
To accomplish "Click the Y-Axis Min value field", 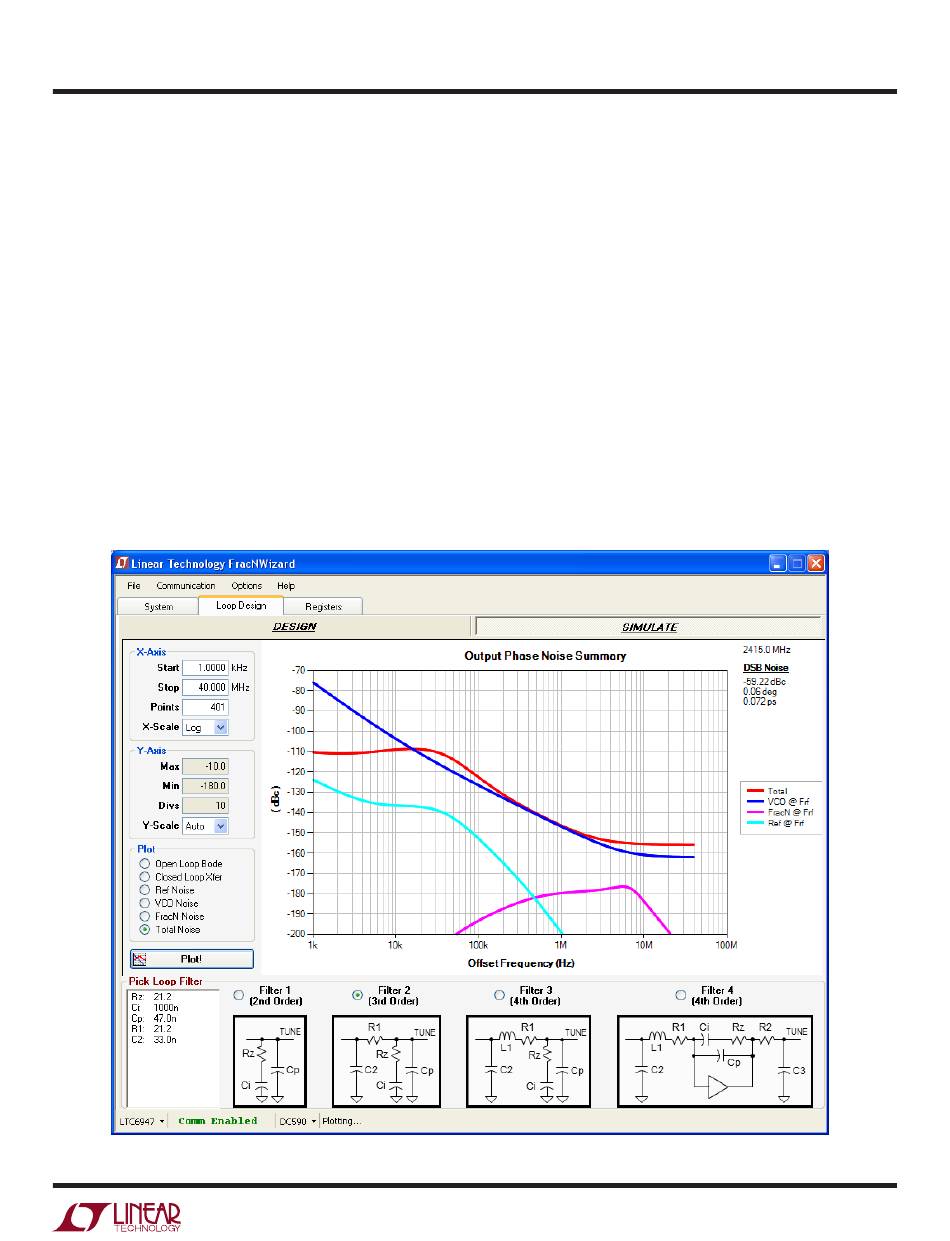I will click(x=206, y=786).
